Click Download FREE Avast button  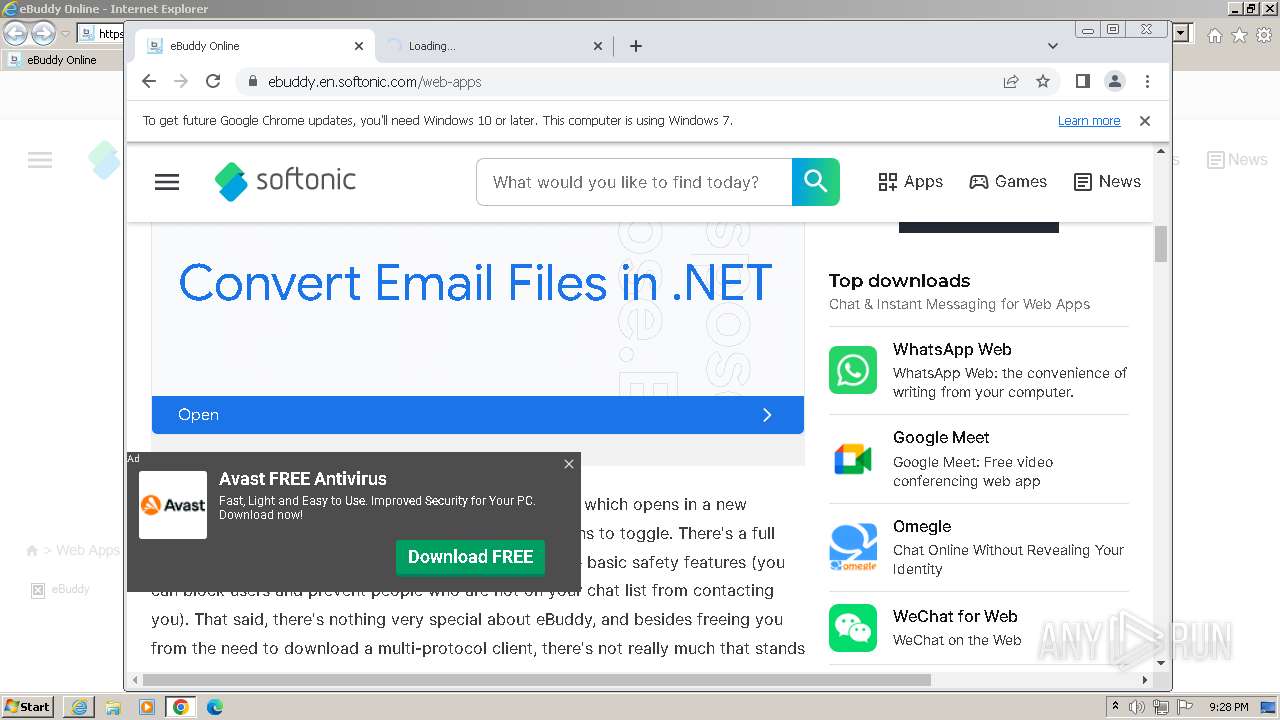pyautogui.click(x=470, y=557)
